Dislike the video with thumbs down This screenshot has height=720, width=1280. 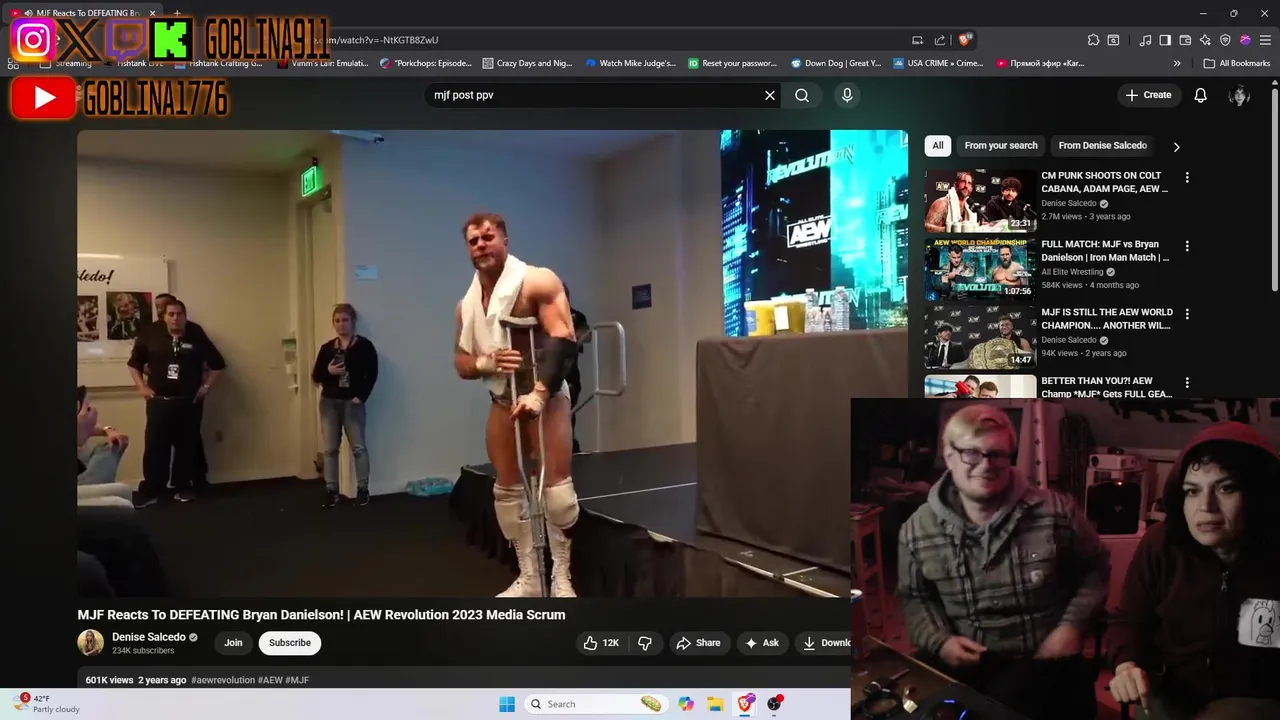pos(645,643)
